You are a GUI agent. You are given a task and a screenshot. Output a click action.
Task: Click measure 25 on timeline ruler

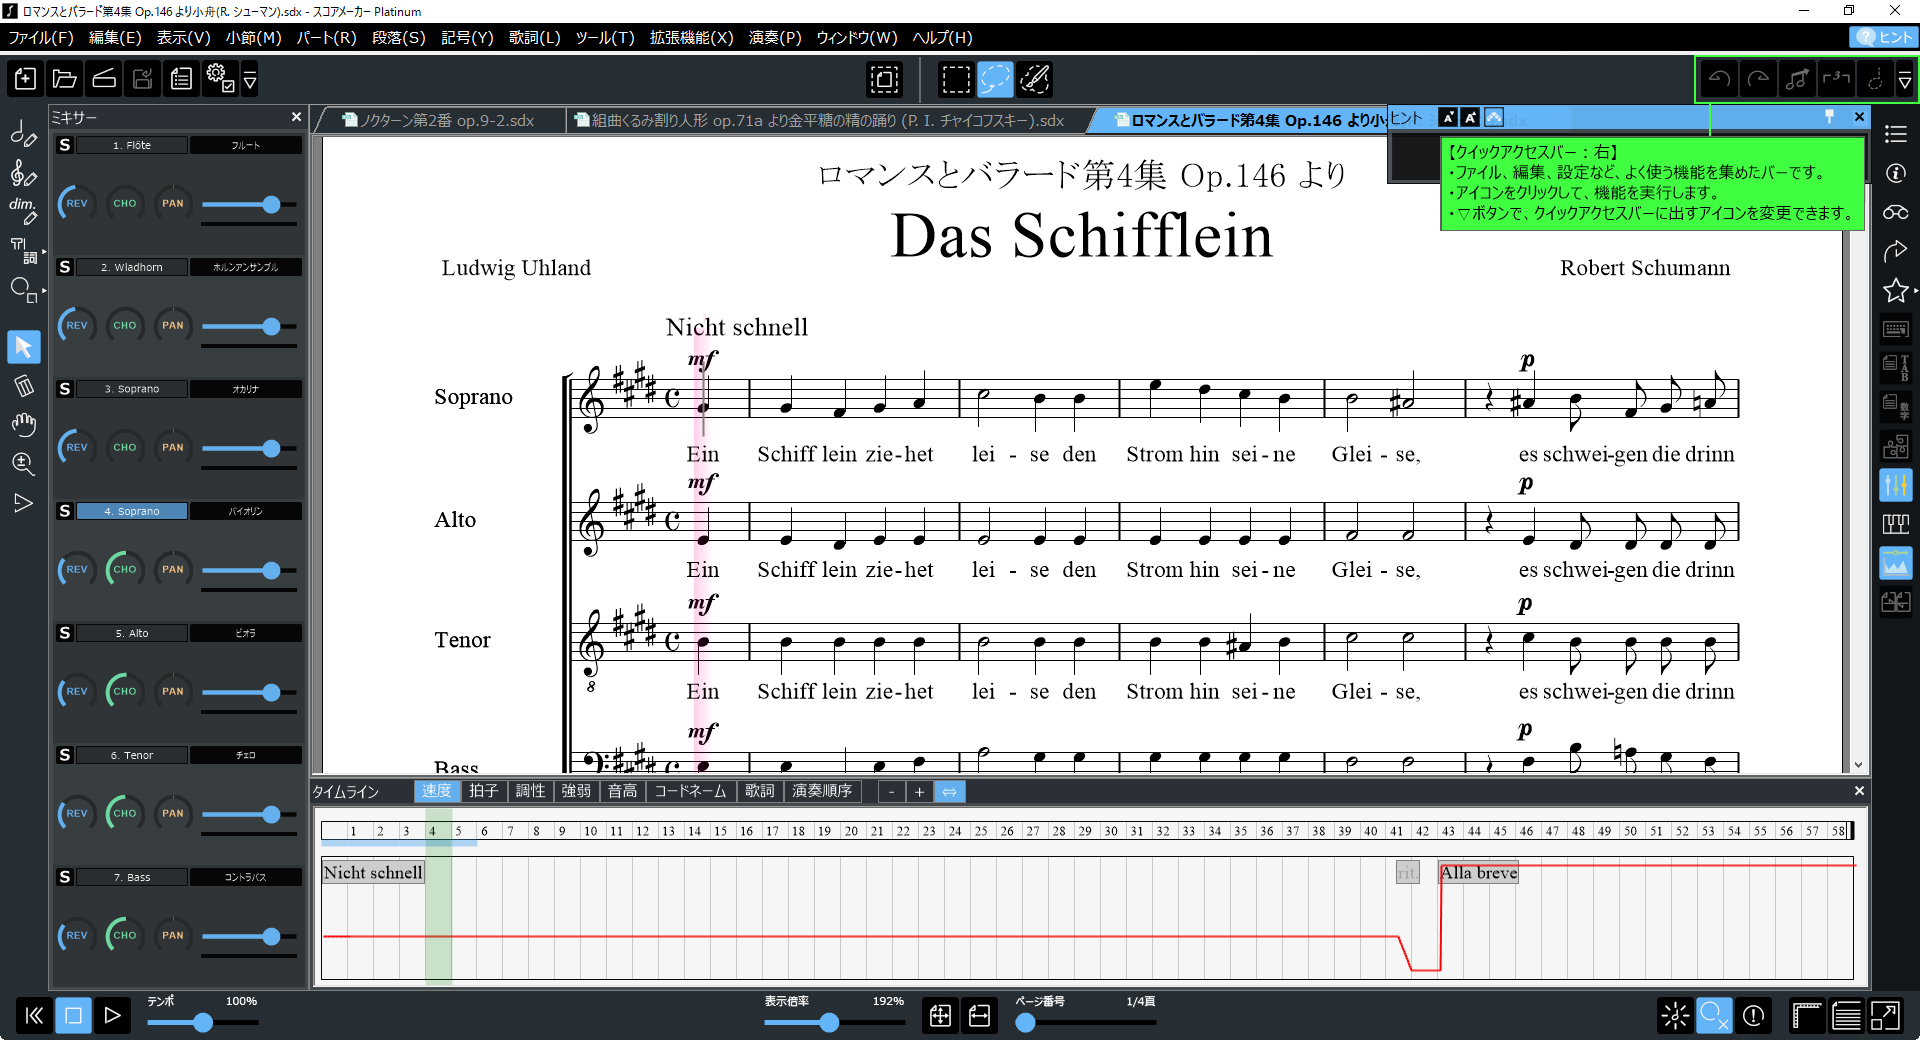(981, 831)
